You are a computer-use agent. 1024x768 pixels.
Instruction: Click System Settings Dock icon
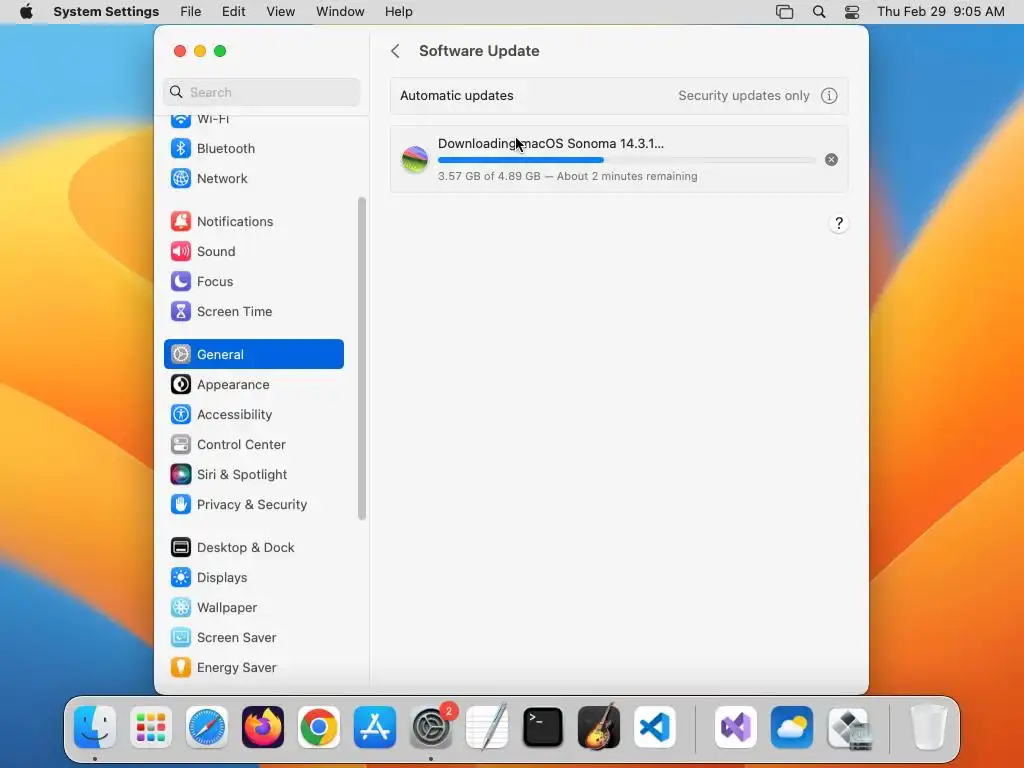click(431, 727)
